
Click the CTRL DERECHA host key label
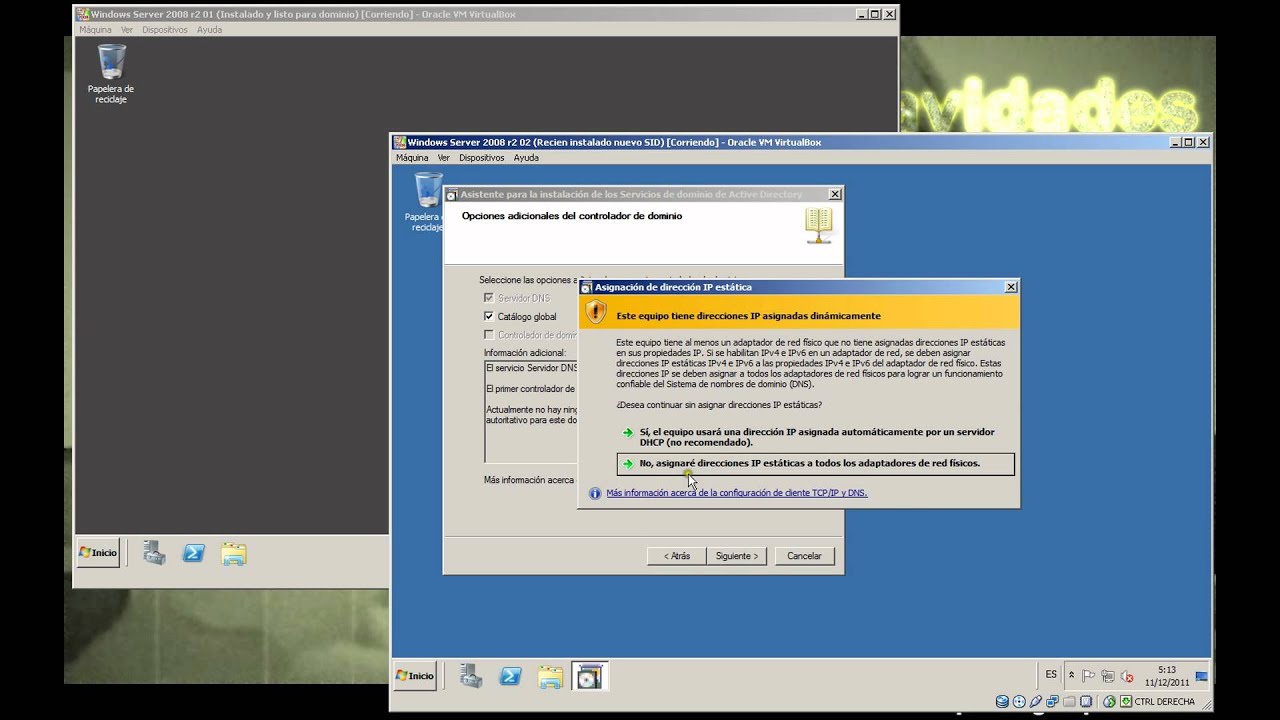point(1165,702)
